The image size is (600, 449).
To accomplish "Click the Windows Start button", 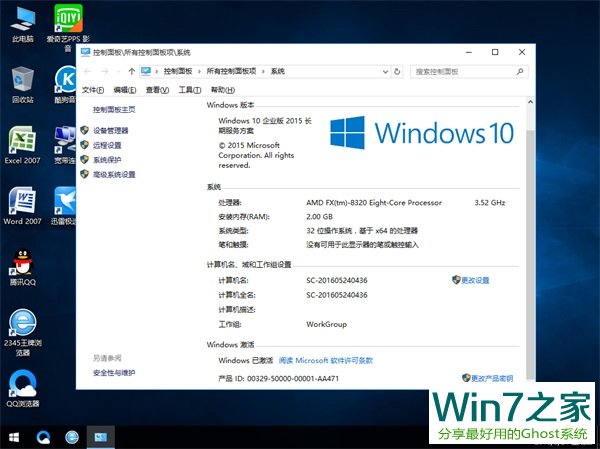I will coord(14,437).
